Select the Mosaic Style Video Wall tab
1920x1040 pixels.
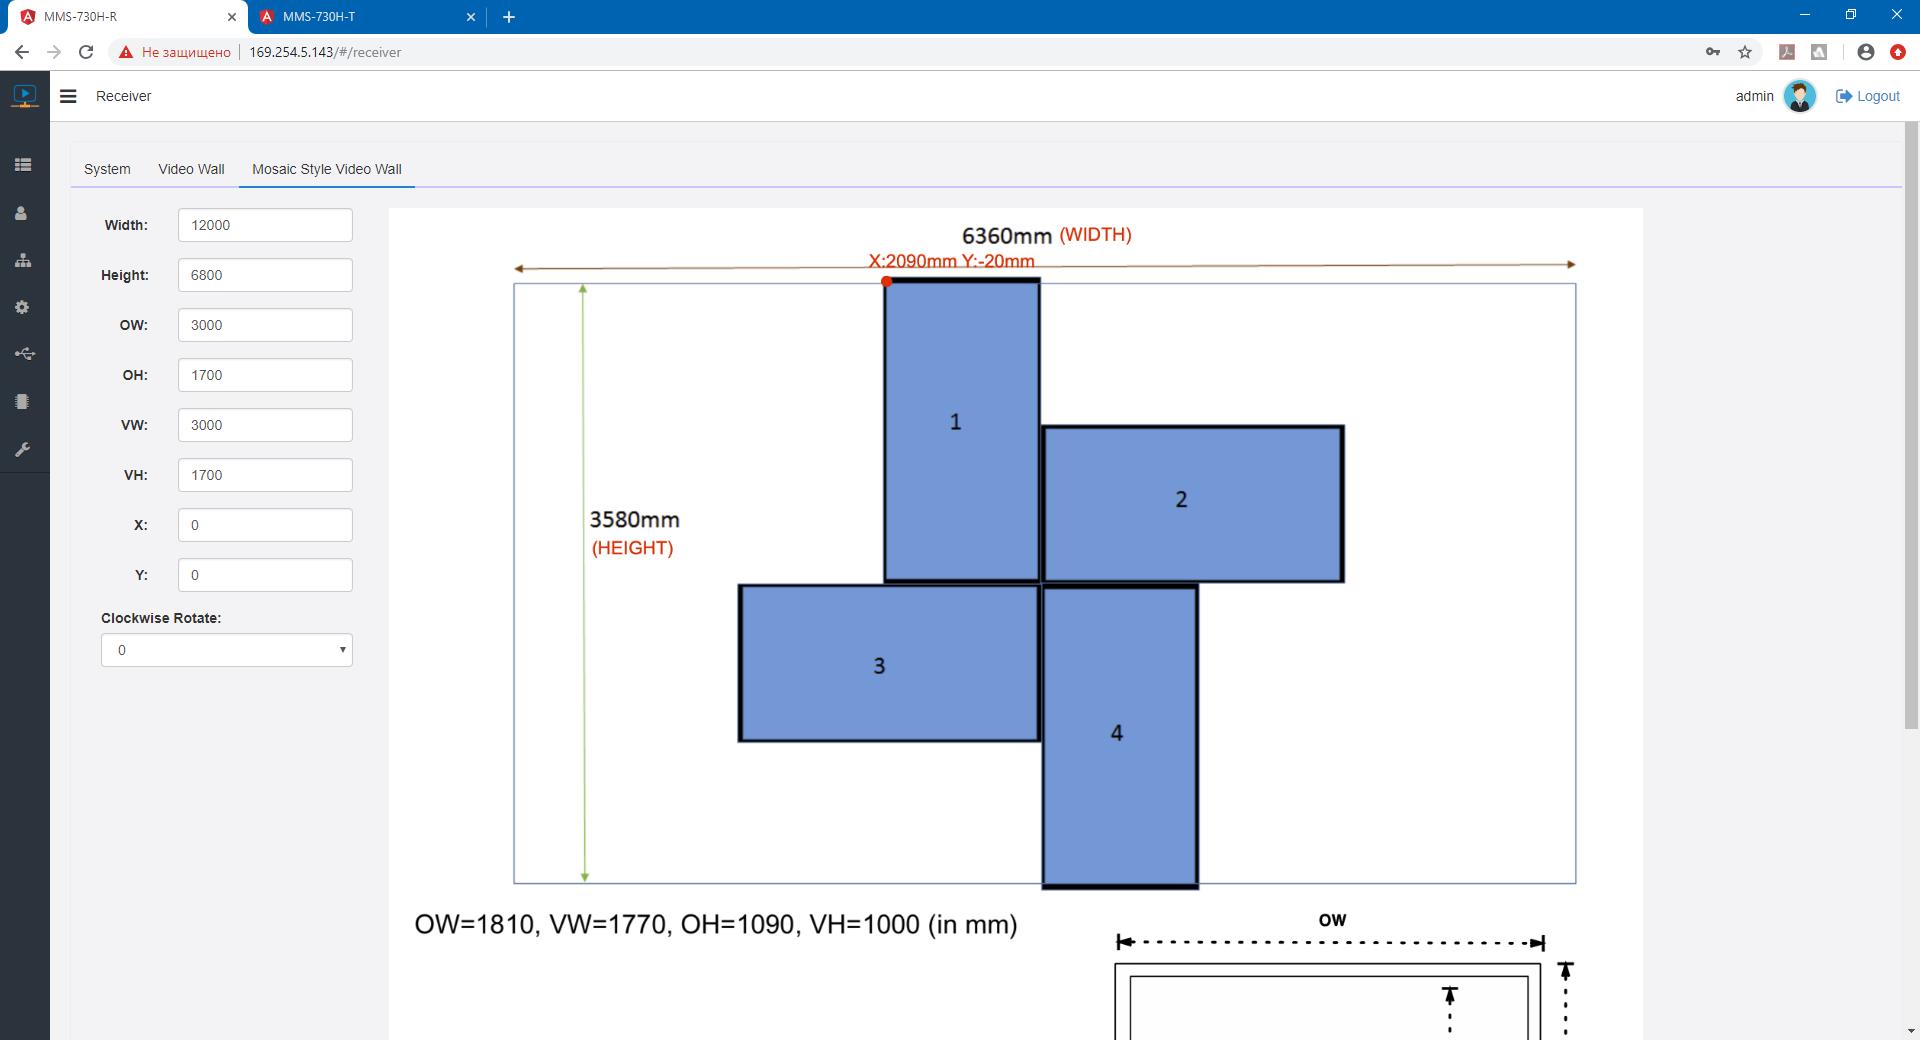tap(326, 169)
